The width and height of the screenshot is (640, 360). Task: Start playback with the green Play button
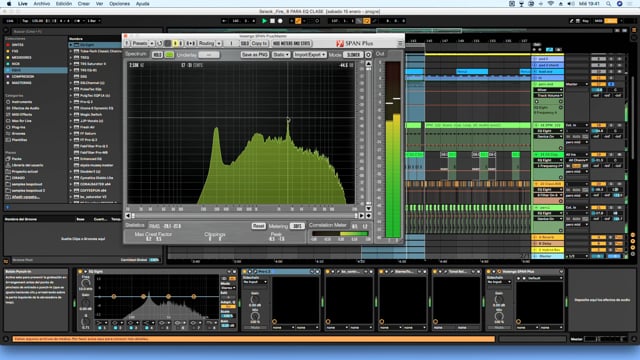click(x=264, y=21)
